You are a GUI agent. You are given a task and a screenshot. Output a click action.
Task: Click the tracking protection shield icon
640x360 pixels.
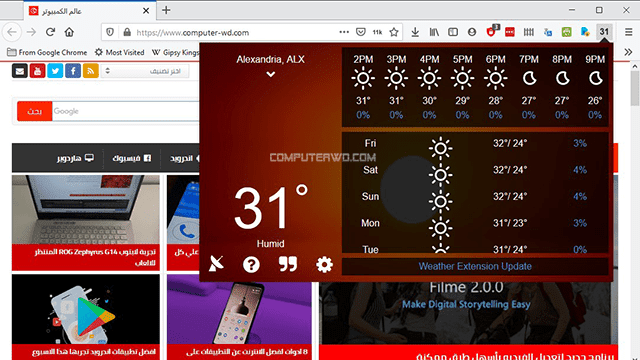[110, 32]
